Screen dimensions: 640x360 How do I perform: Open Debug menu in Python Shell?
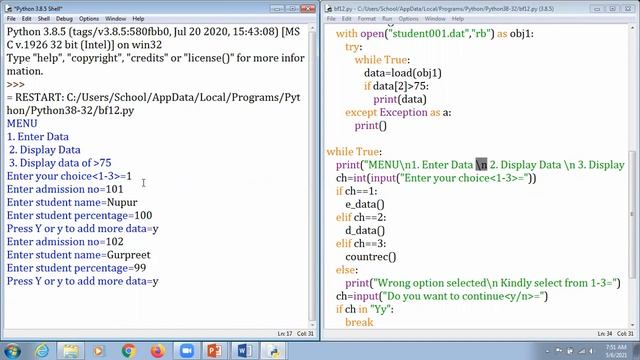[x=64, y=19]
